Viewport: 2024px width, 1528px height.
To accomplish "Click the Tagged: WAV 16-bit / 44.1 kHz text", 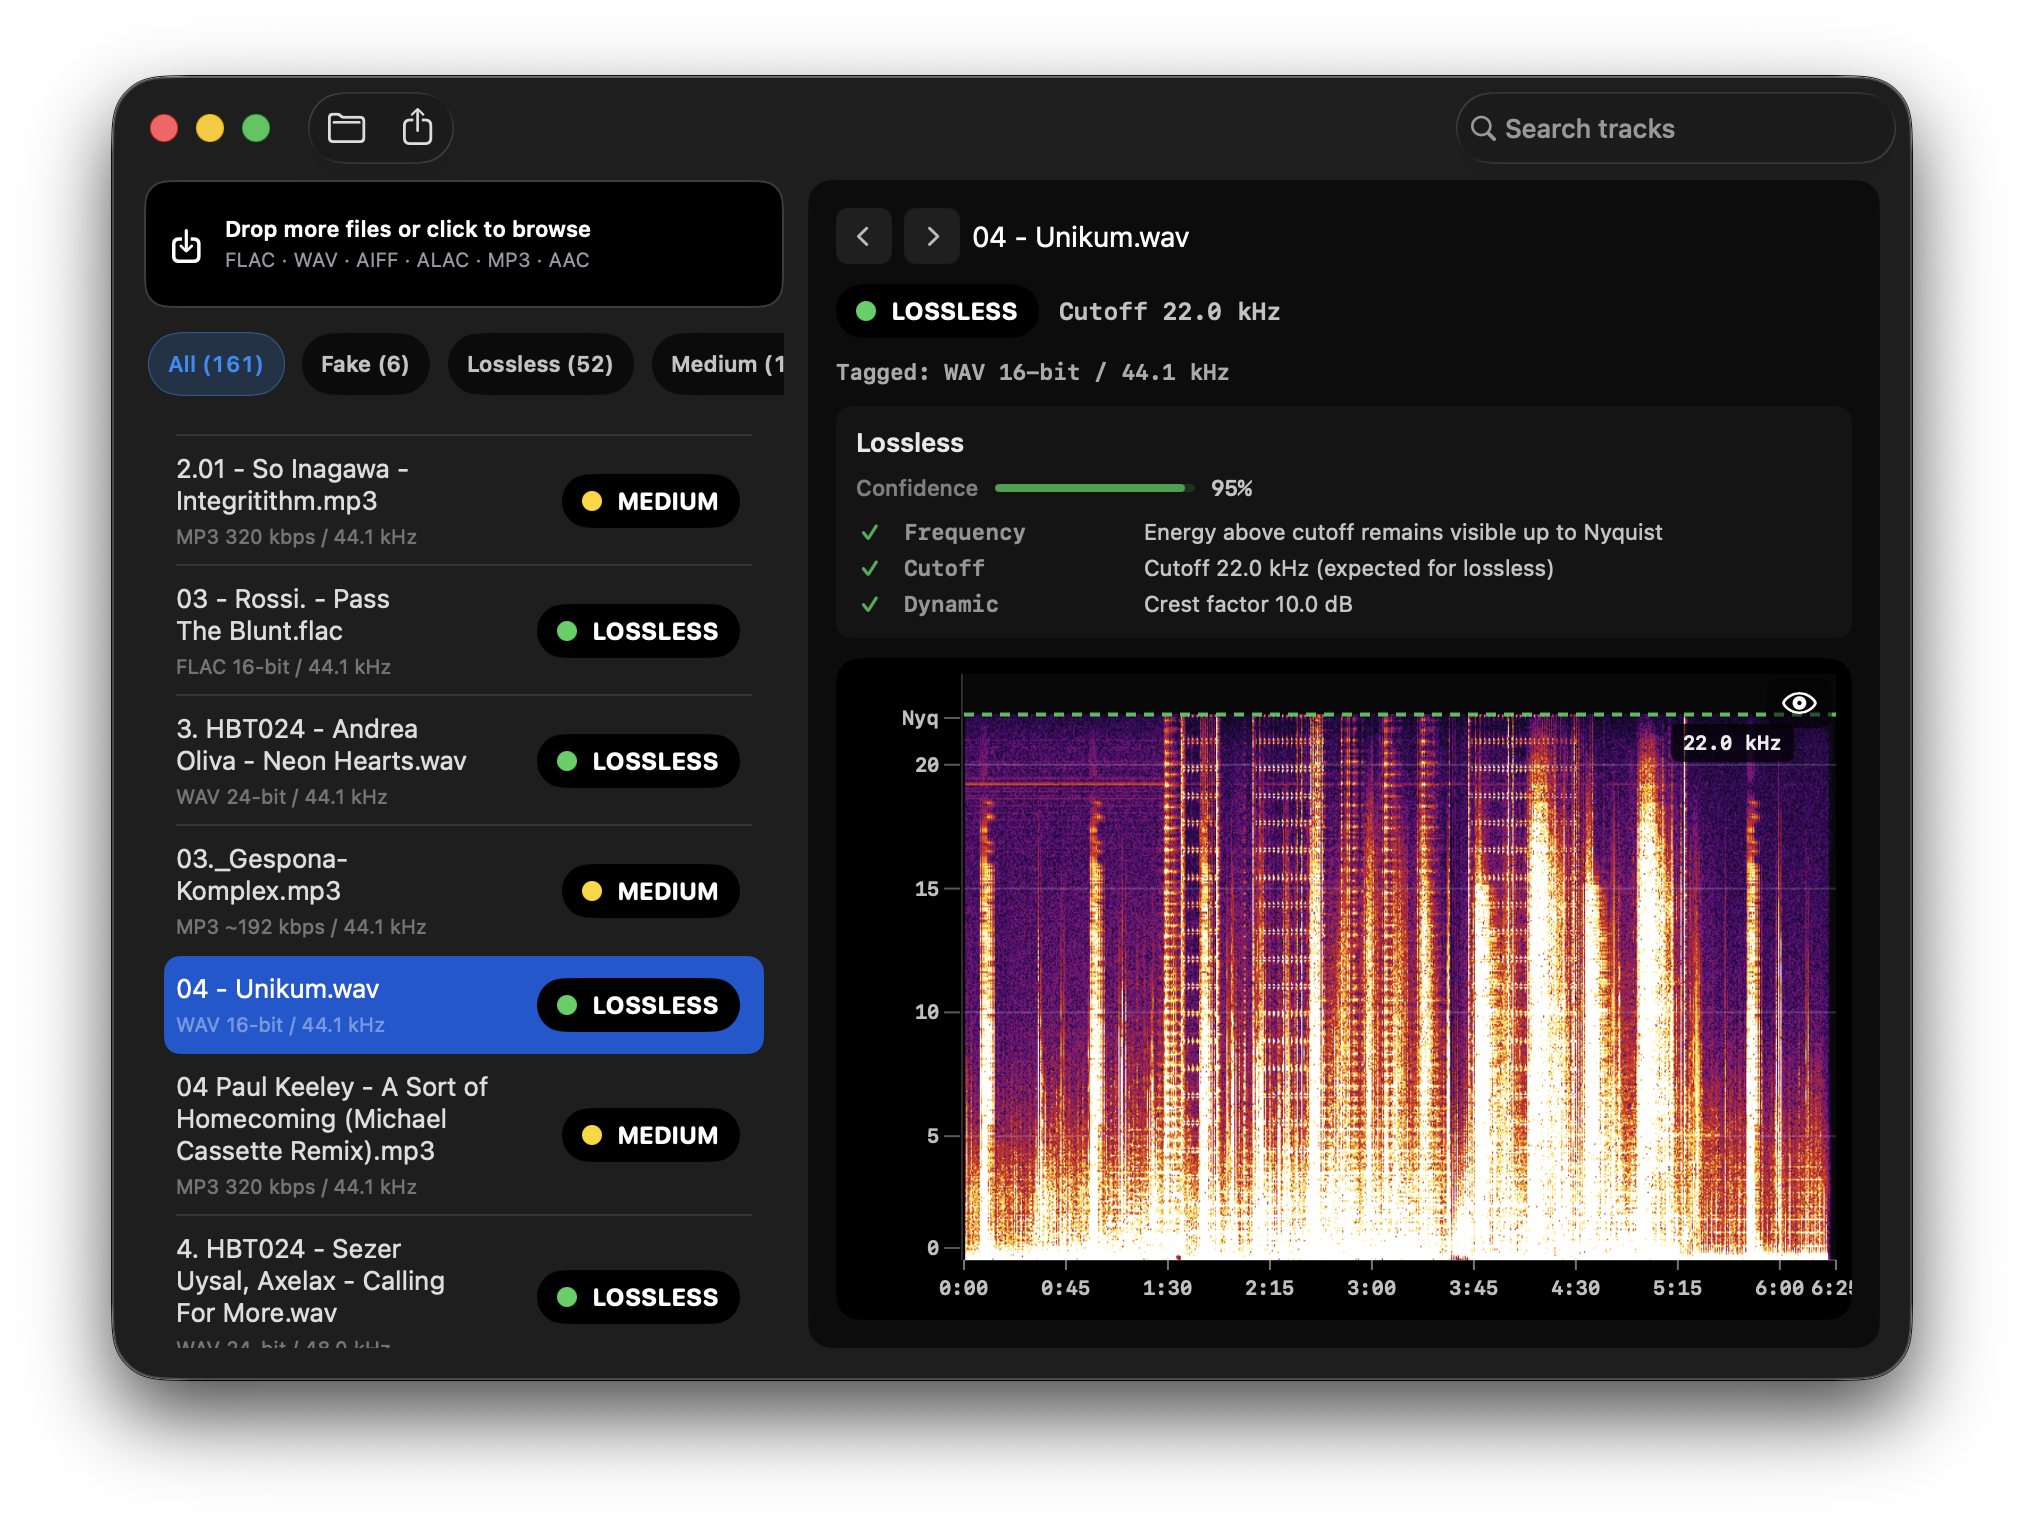I will point(1032,372).
